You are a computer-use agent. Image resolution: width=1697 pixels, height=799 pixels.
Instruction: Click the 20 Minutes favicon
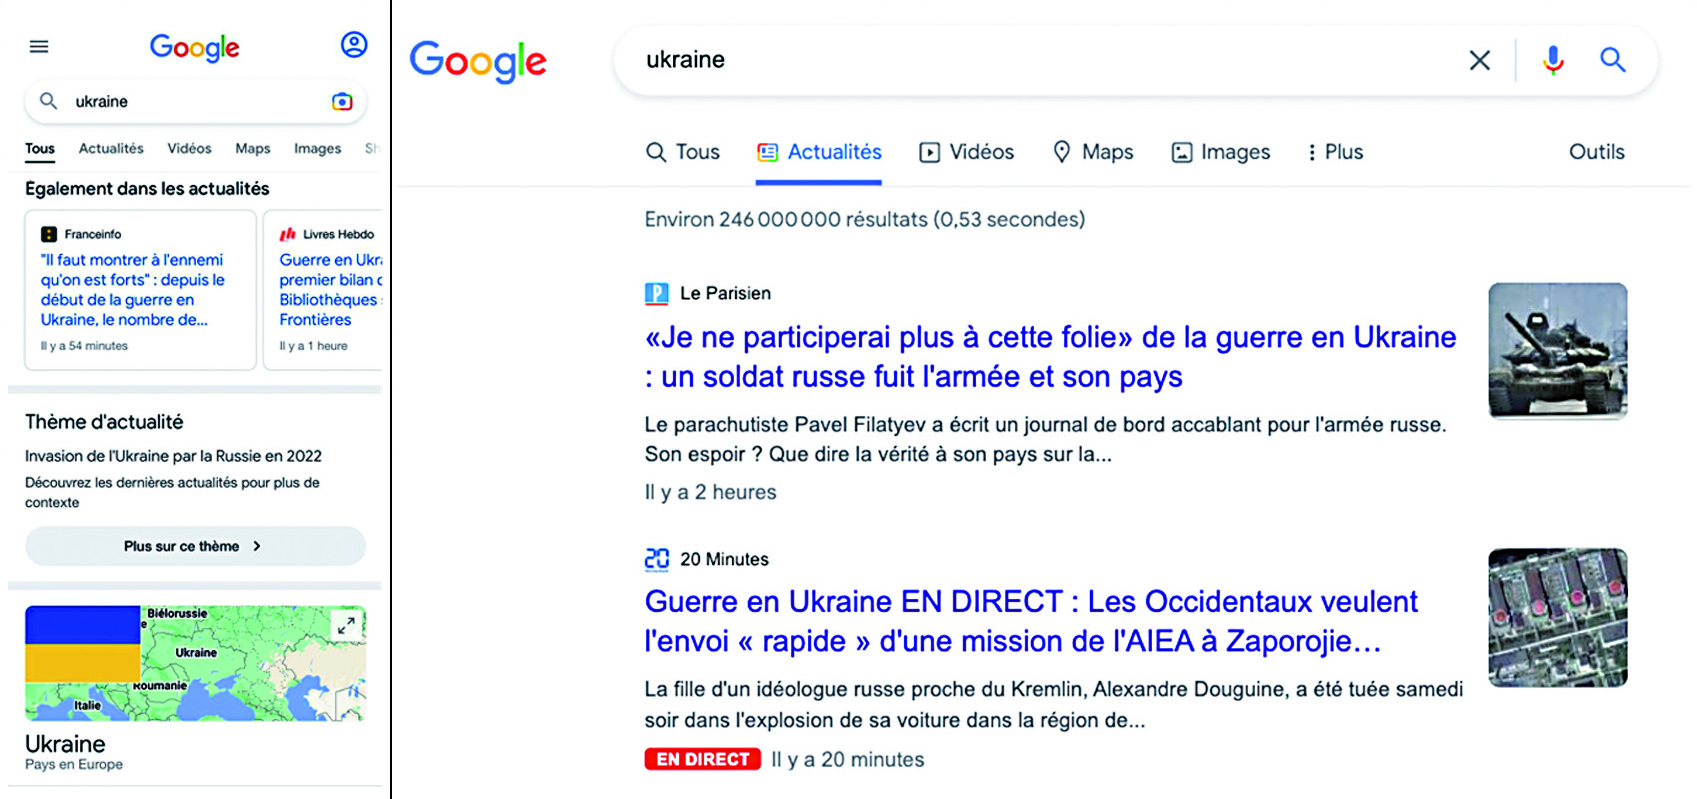click(656, 559)
